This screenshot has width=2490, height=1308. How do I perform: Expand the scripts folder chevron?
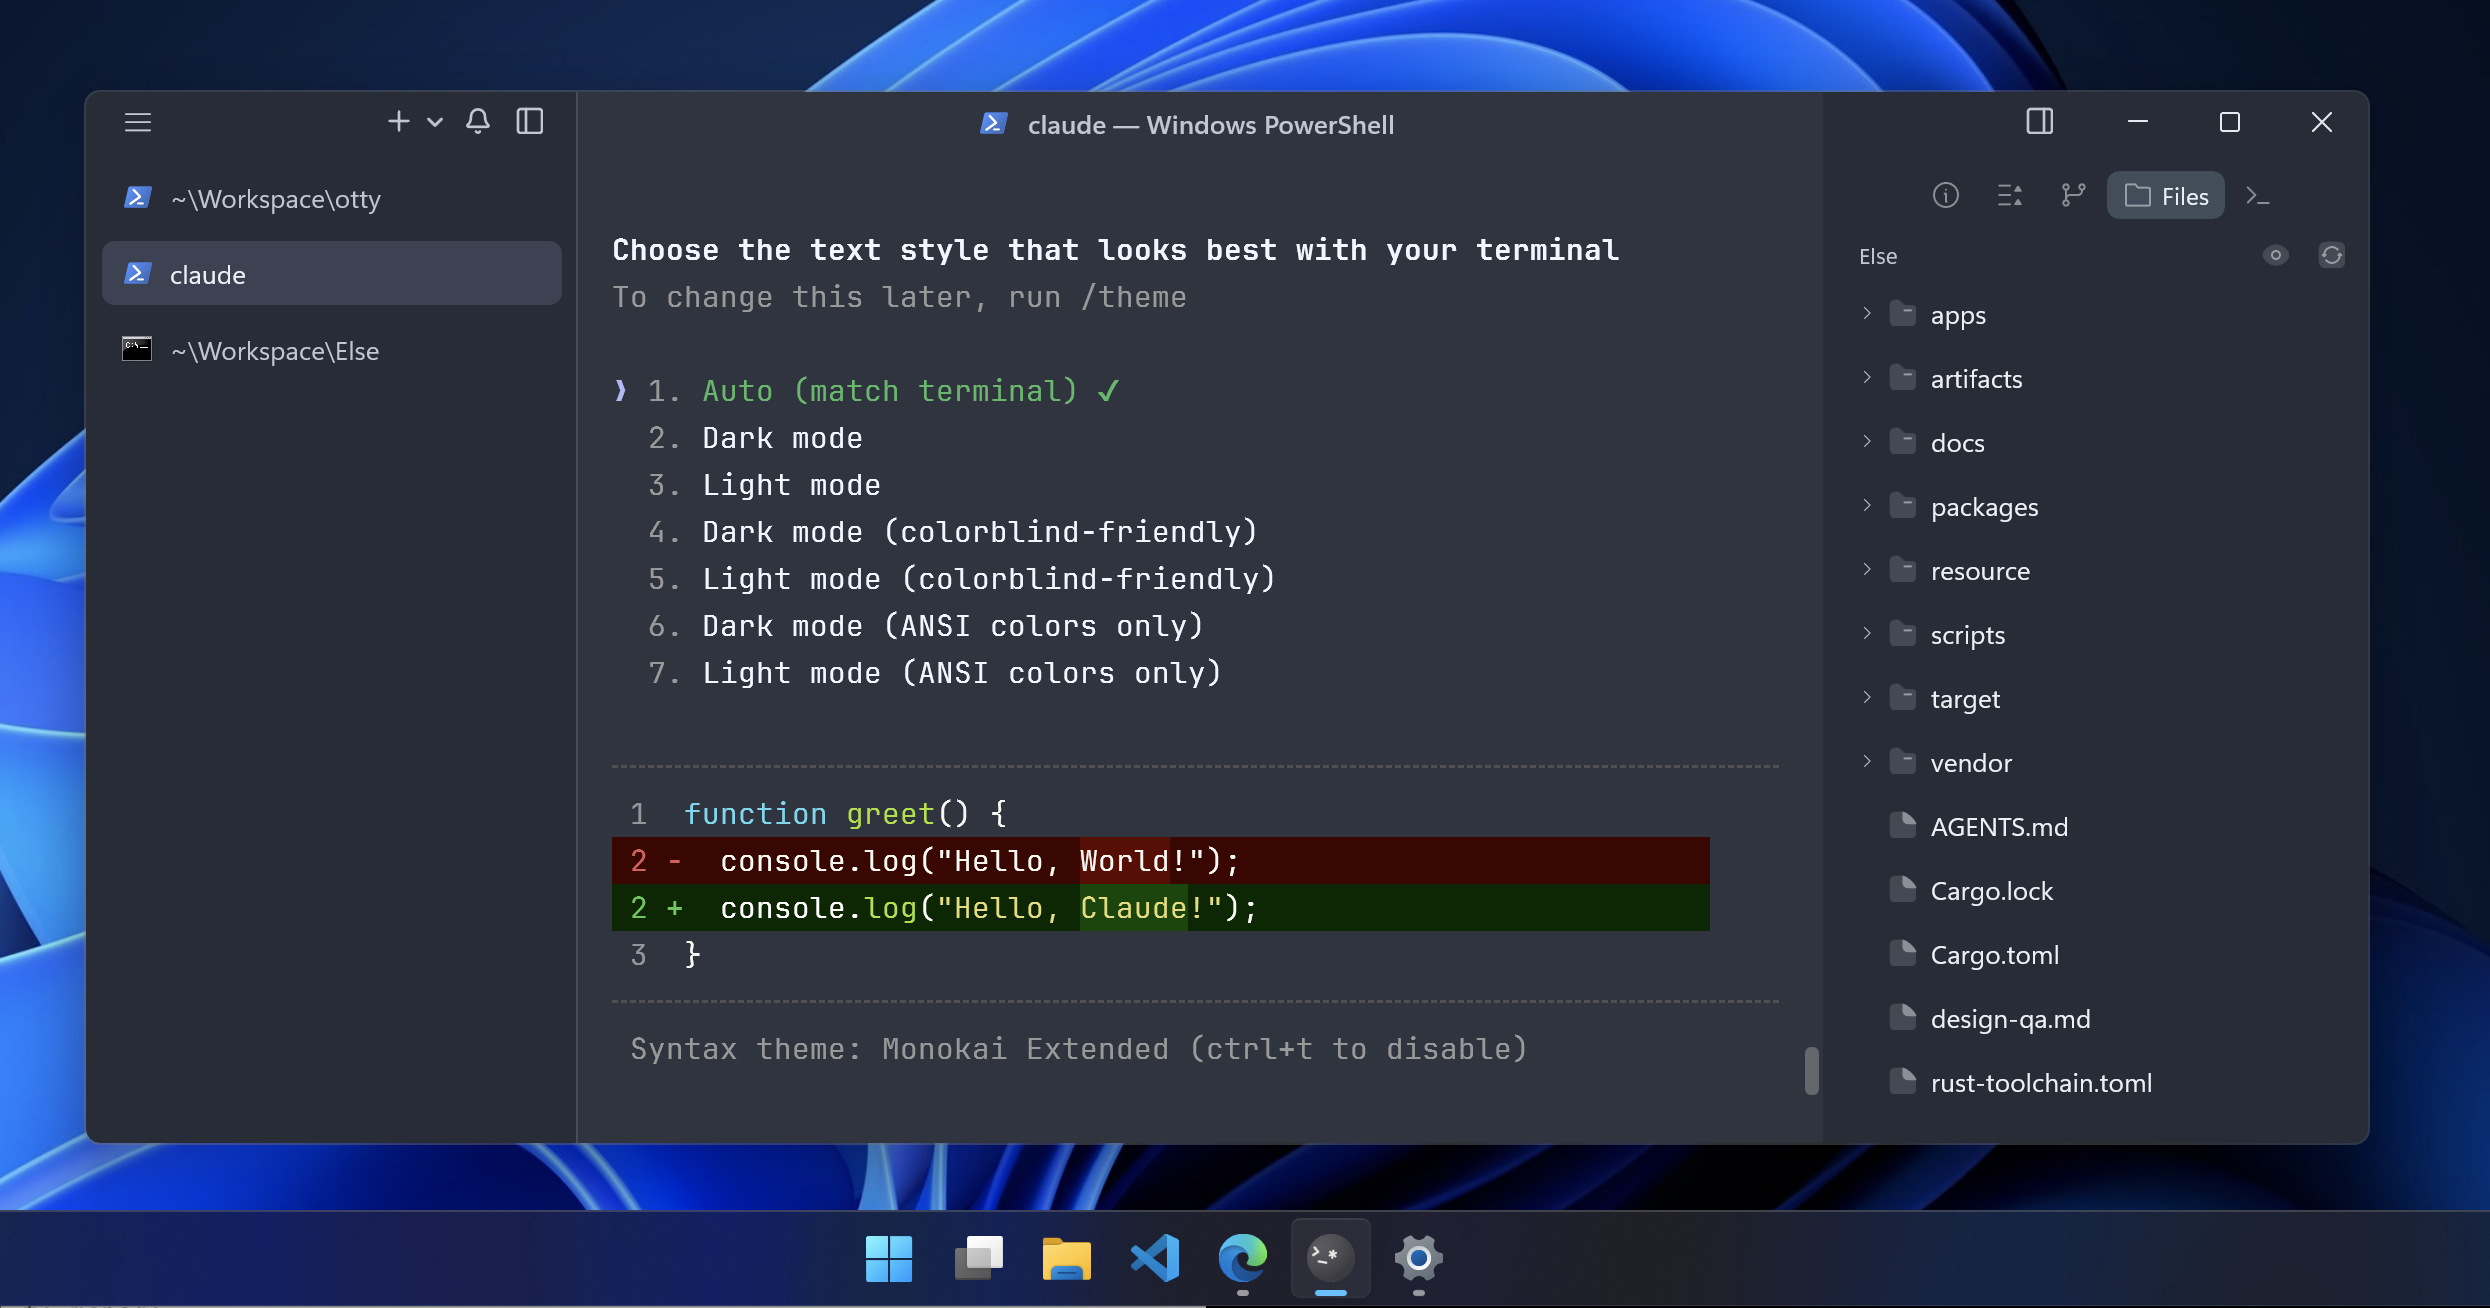coord(1867,633)
